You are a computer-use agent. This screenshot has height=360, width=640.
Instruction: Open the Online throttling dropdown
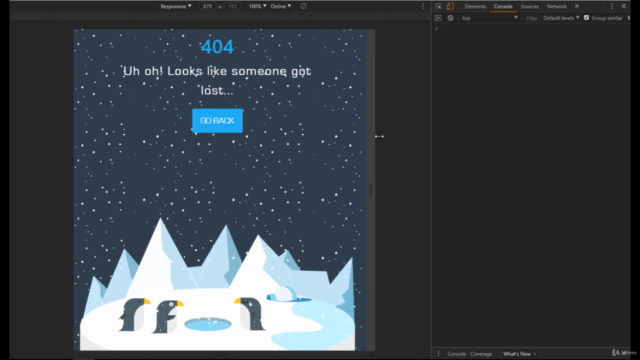pyautogui.click(x=281, y=7)
